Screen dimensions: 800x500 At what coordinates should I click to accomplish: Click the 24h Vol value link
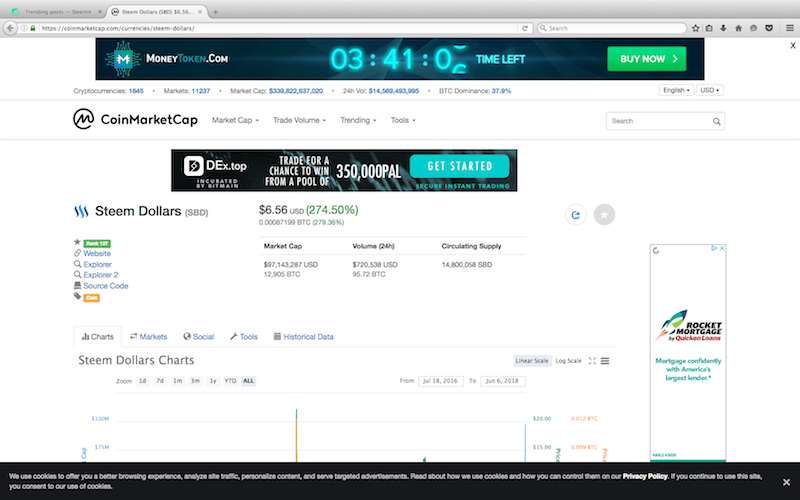point(394,91)
